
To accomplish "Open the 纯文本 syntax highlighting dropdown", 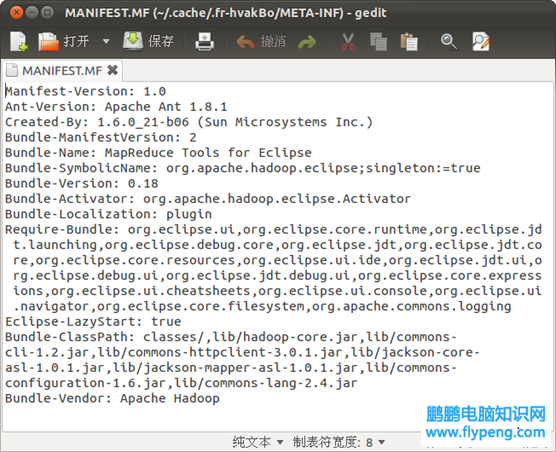I will coord(258,442).
